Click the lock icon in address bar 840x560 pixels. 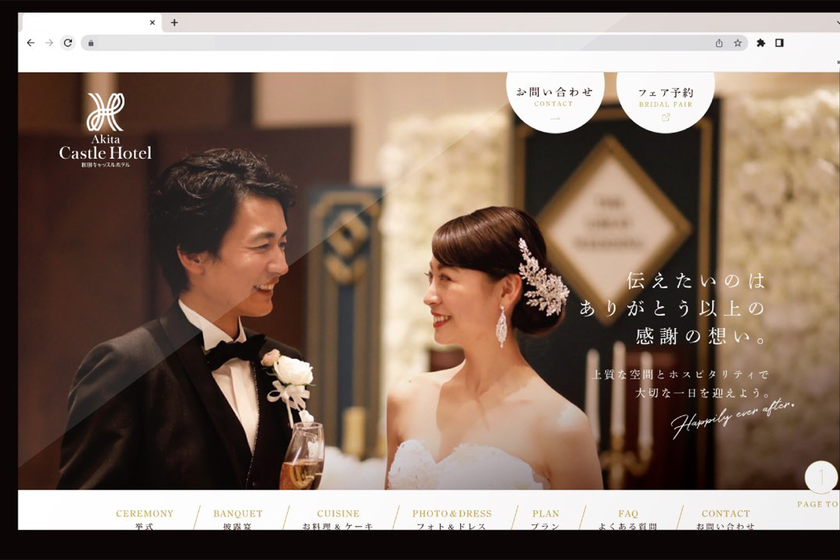(x=91, y=43)
